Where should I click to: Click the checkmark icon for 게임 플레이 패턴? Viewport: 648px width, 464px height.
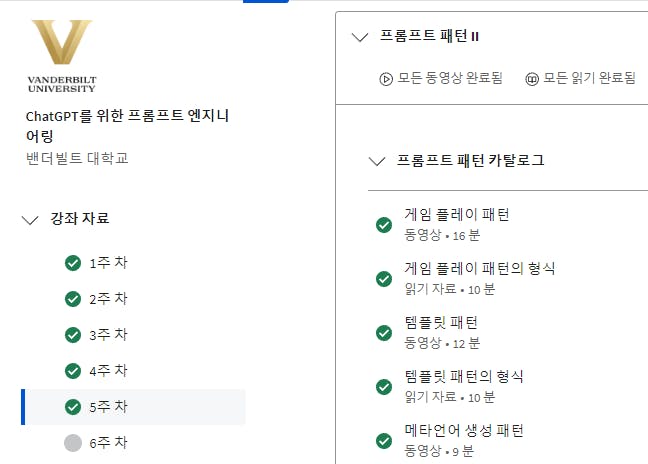coord(384,225)
